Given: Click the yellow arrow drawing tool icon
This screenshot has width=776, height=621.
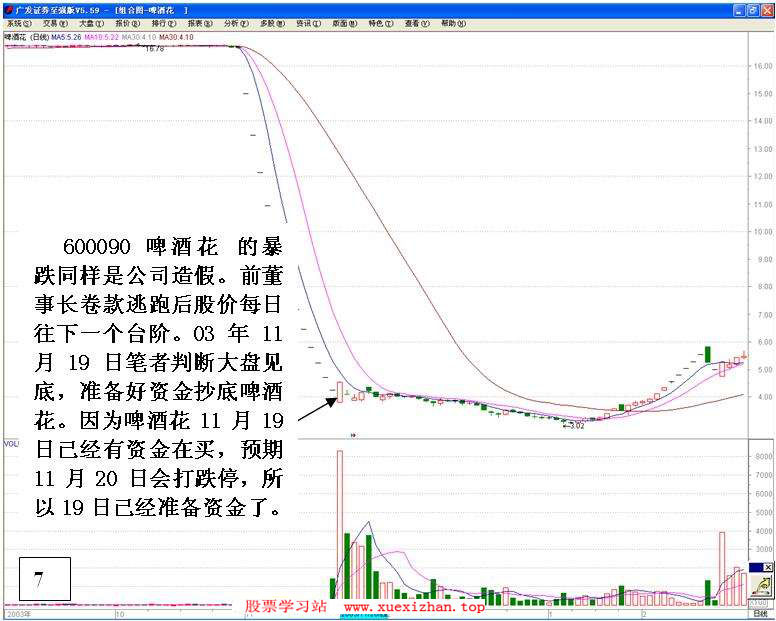Looking at the screenshot, I should tap(762, 585).
